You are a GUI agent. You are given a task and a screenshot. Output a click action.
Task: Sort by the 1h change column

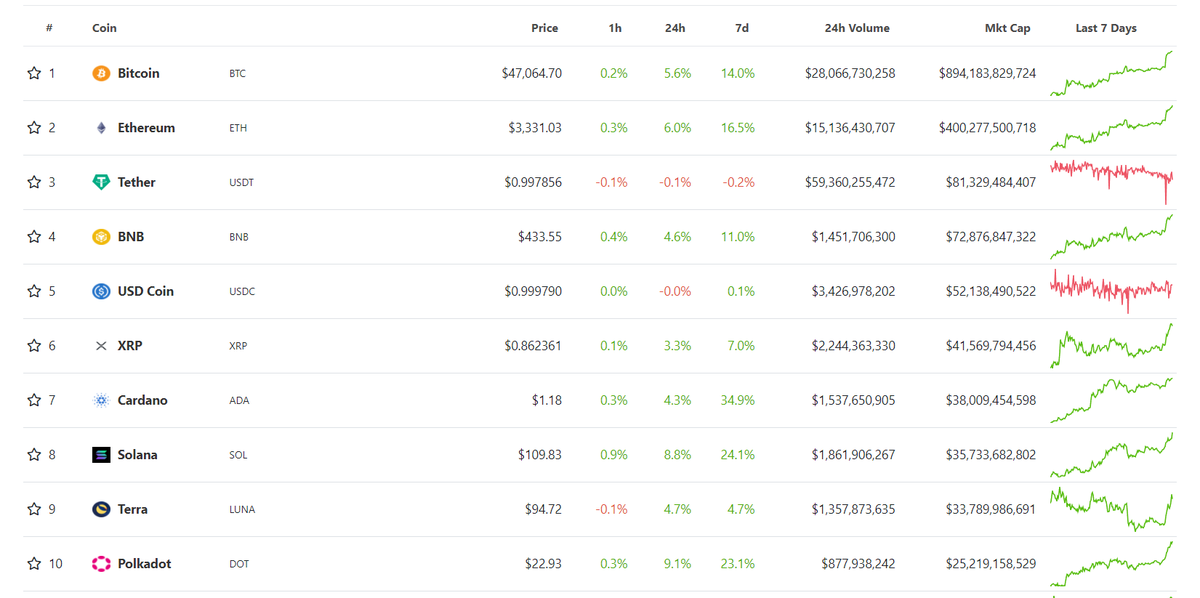[x=615, y=28]
